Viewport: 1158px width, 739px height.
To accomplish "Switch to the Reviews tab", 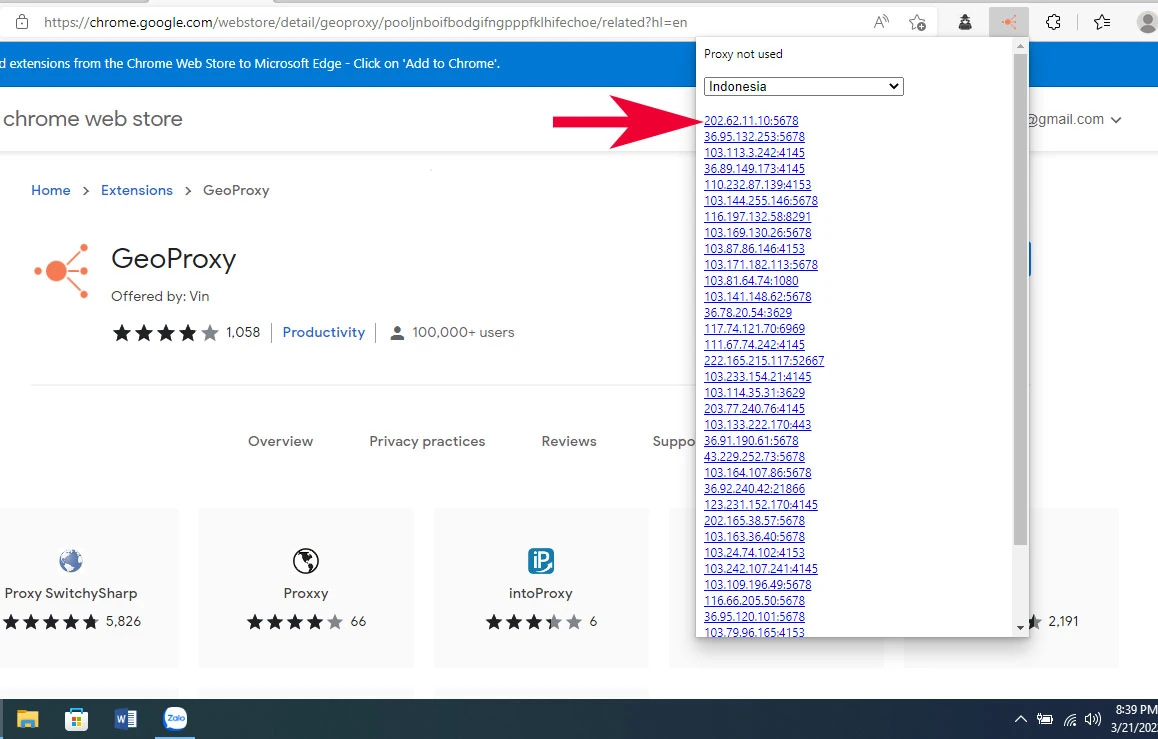I will 568,441.
